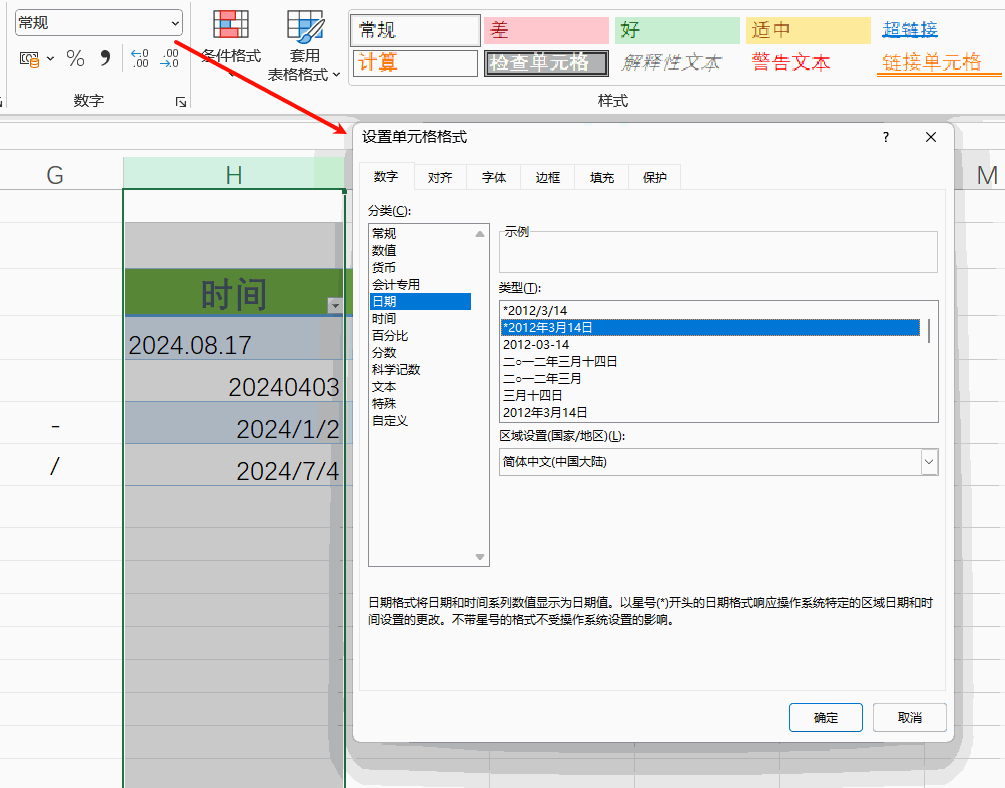The height and width of the screenshot is (788, 1005).
Task: Select column H header
Action: 233,175
